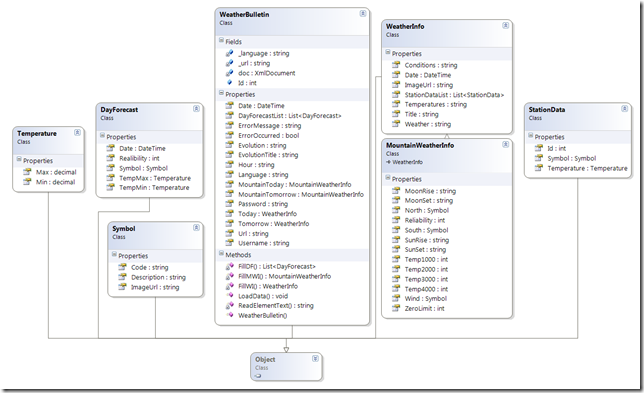
Task: Click the Temp1000 property icon
Action: 396,259
